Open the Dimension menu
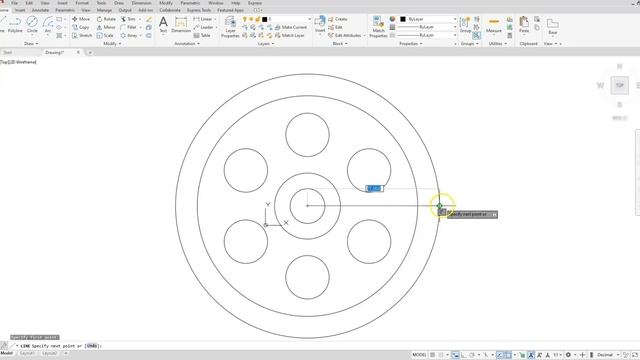The image size is (640, 360). pos(141,3)
